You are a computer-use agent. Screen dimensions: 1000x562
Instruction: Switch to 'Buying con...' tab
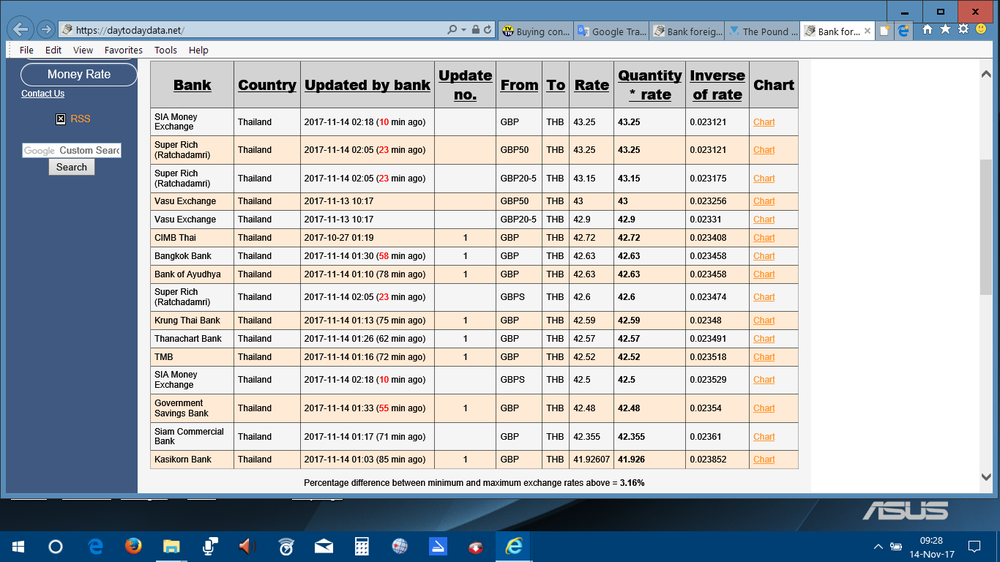coord(536,31)
